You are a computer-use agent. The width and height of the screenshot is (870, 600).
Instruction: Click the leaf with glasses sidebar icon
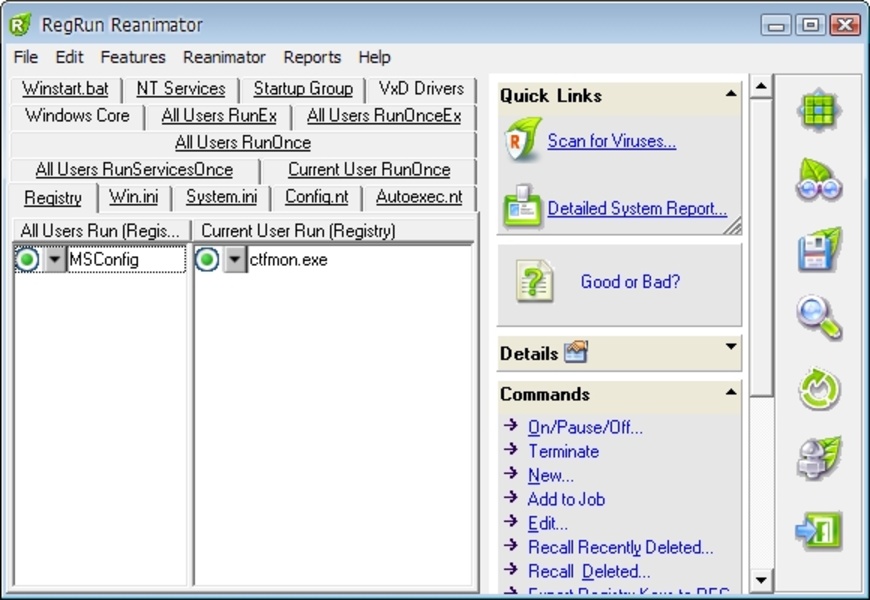[x=819, y=180]
